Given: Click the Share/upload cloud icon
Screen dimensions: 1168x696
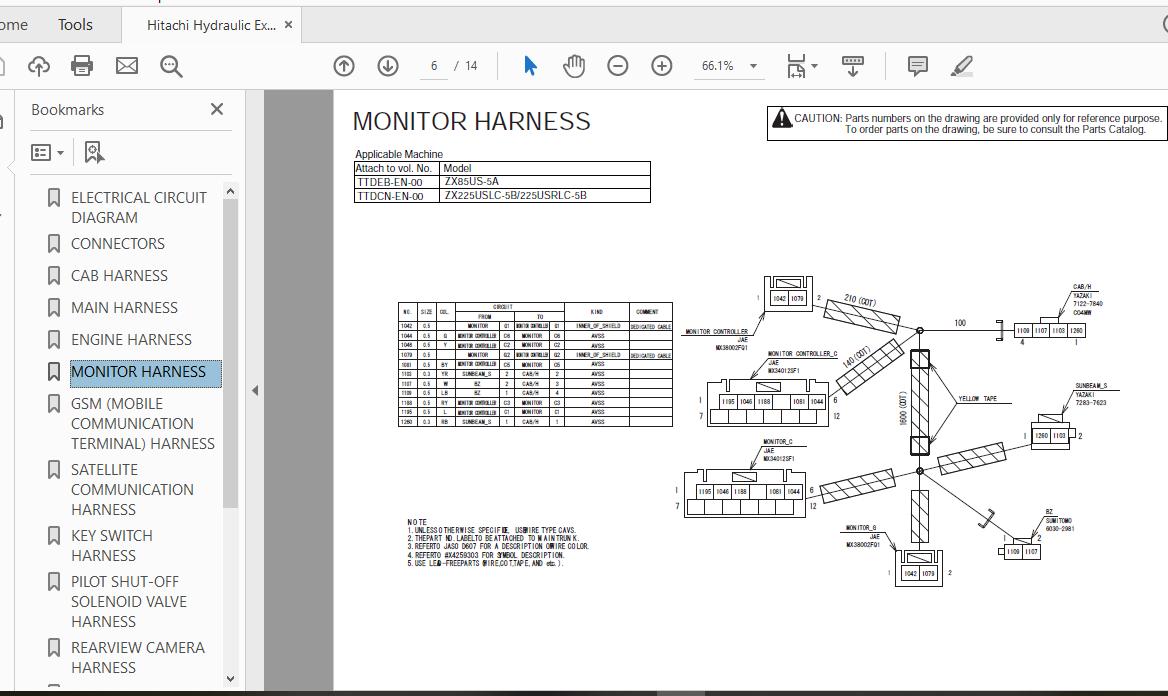Looking at the screenshot, I should click(38, 66).
